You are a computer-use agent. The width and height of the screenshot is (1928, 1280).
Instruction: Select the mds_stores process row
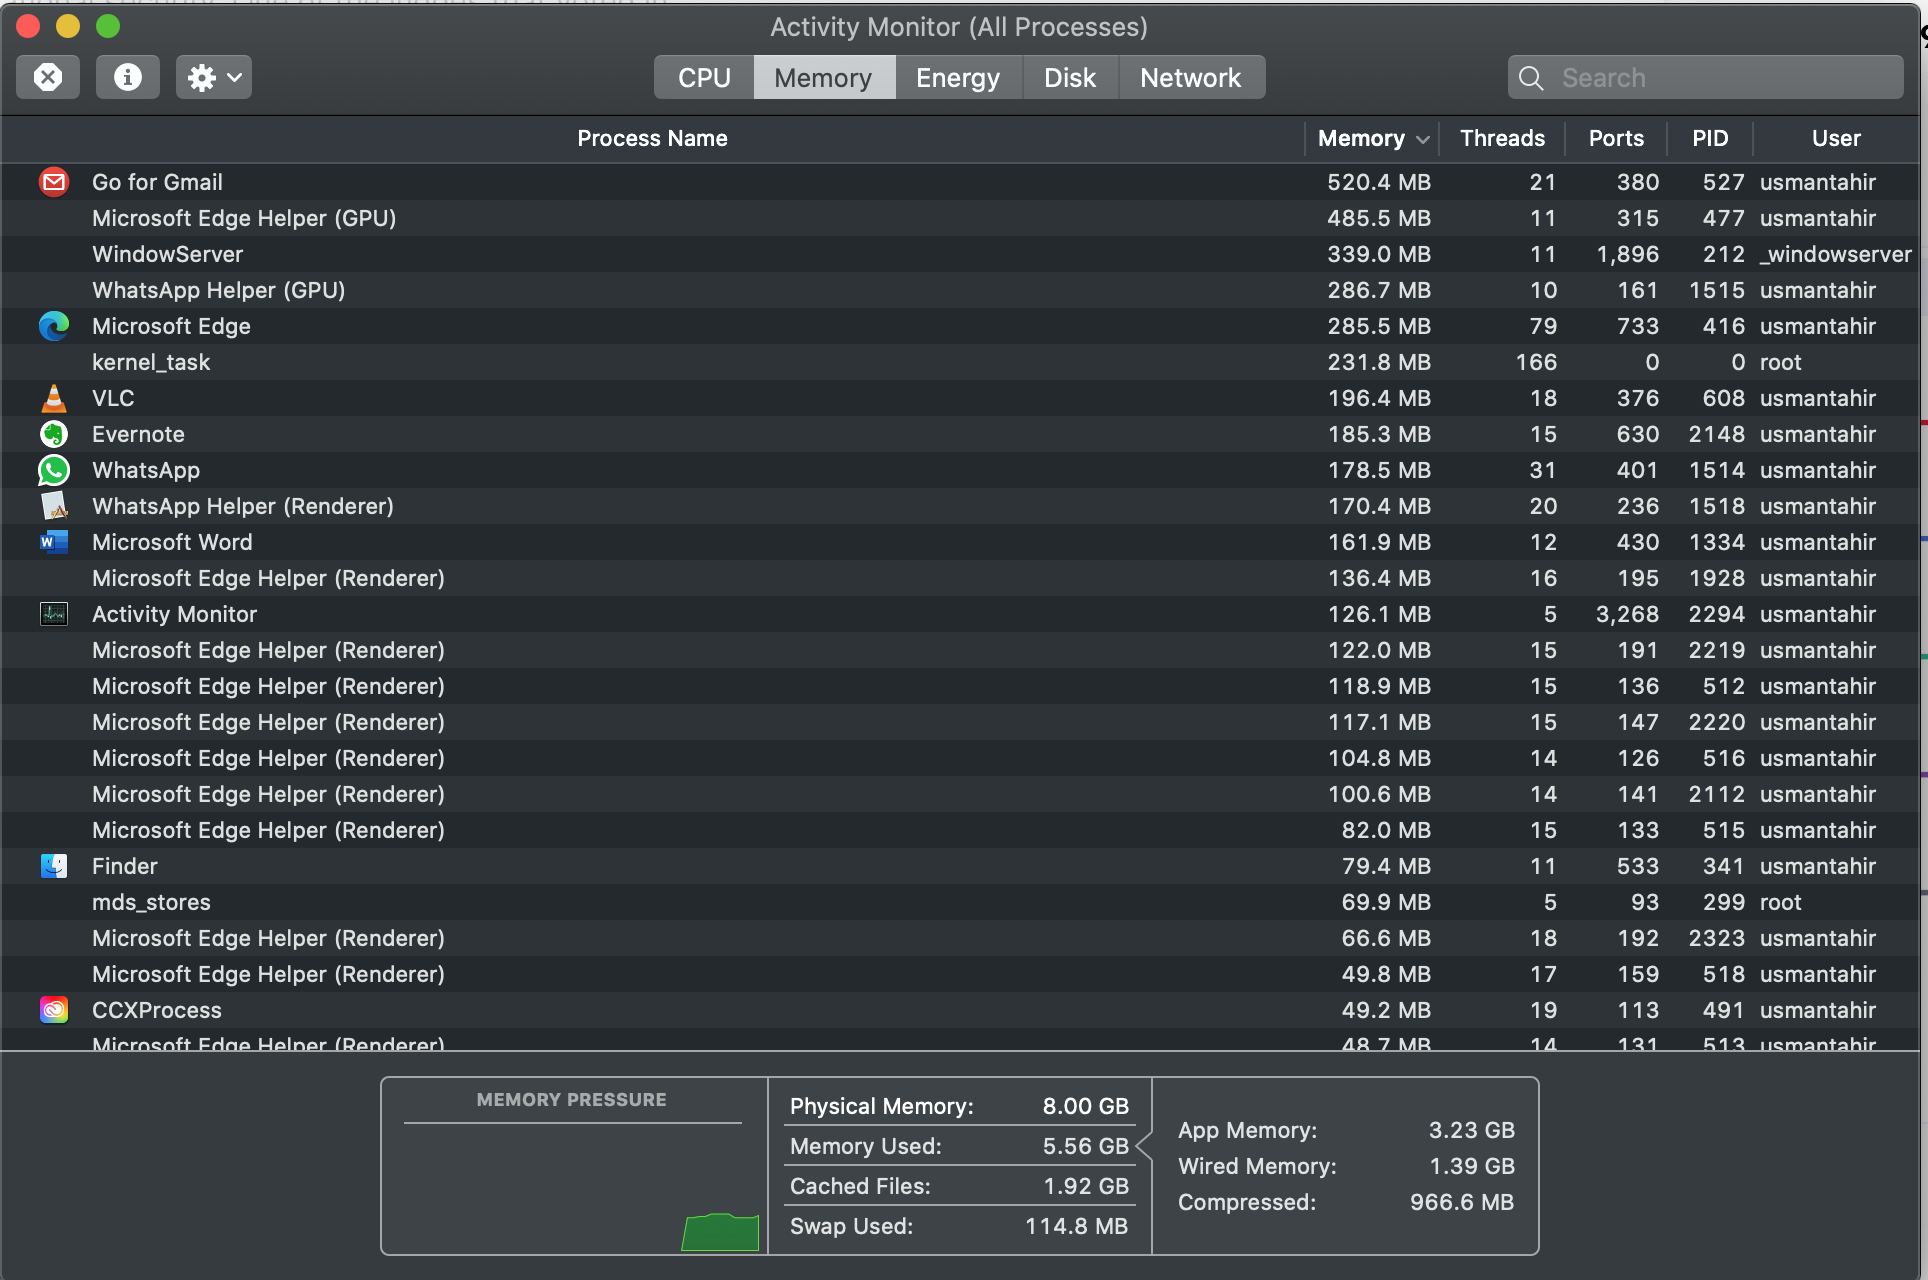(x=960, y=902)
